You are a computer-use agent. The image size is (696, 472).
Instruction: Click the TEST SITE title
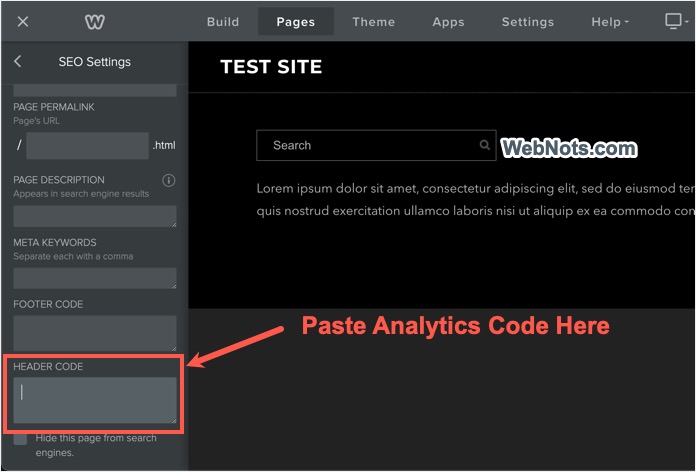pyautogui.click(x=271, y=67)
